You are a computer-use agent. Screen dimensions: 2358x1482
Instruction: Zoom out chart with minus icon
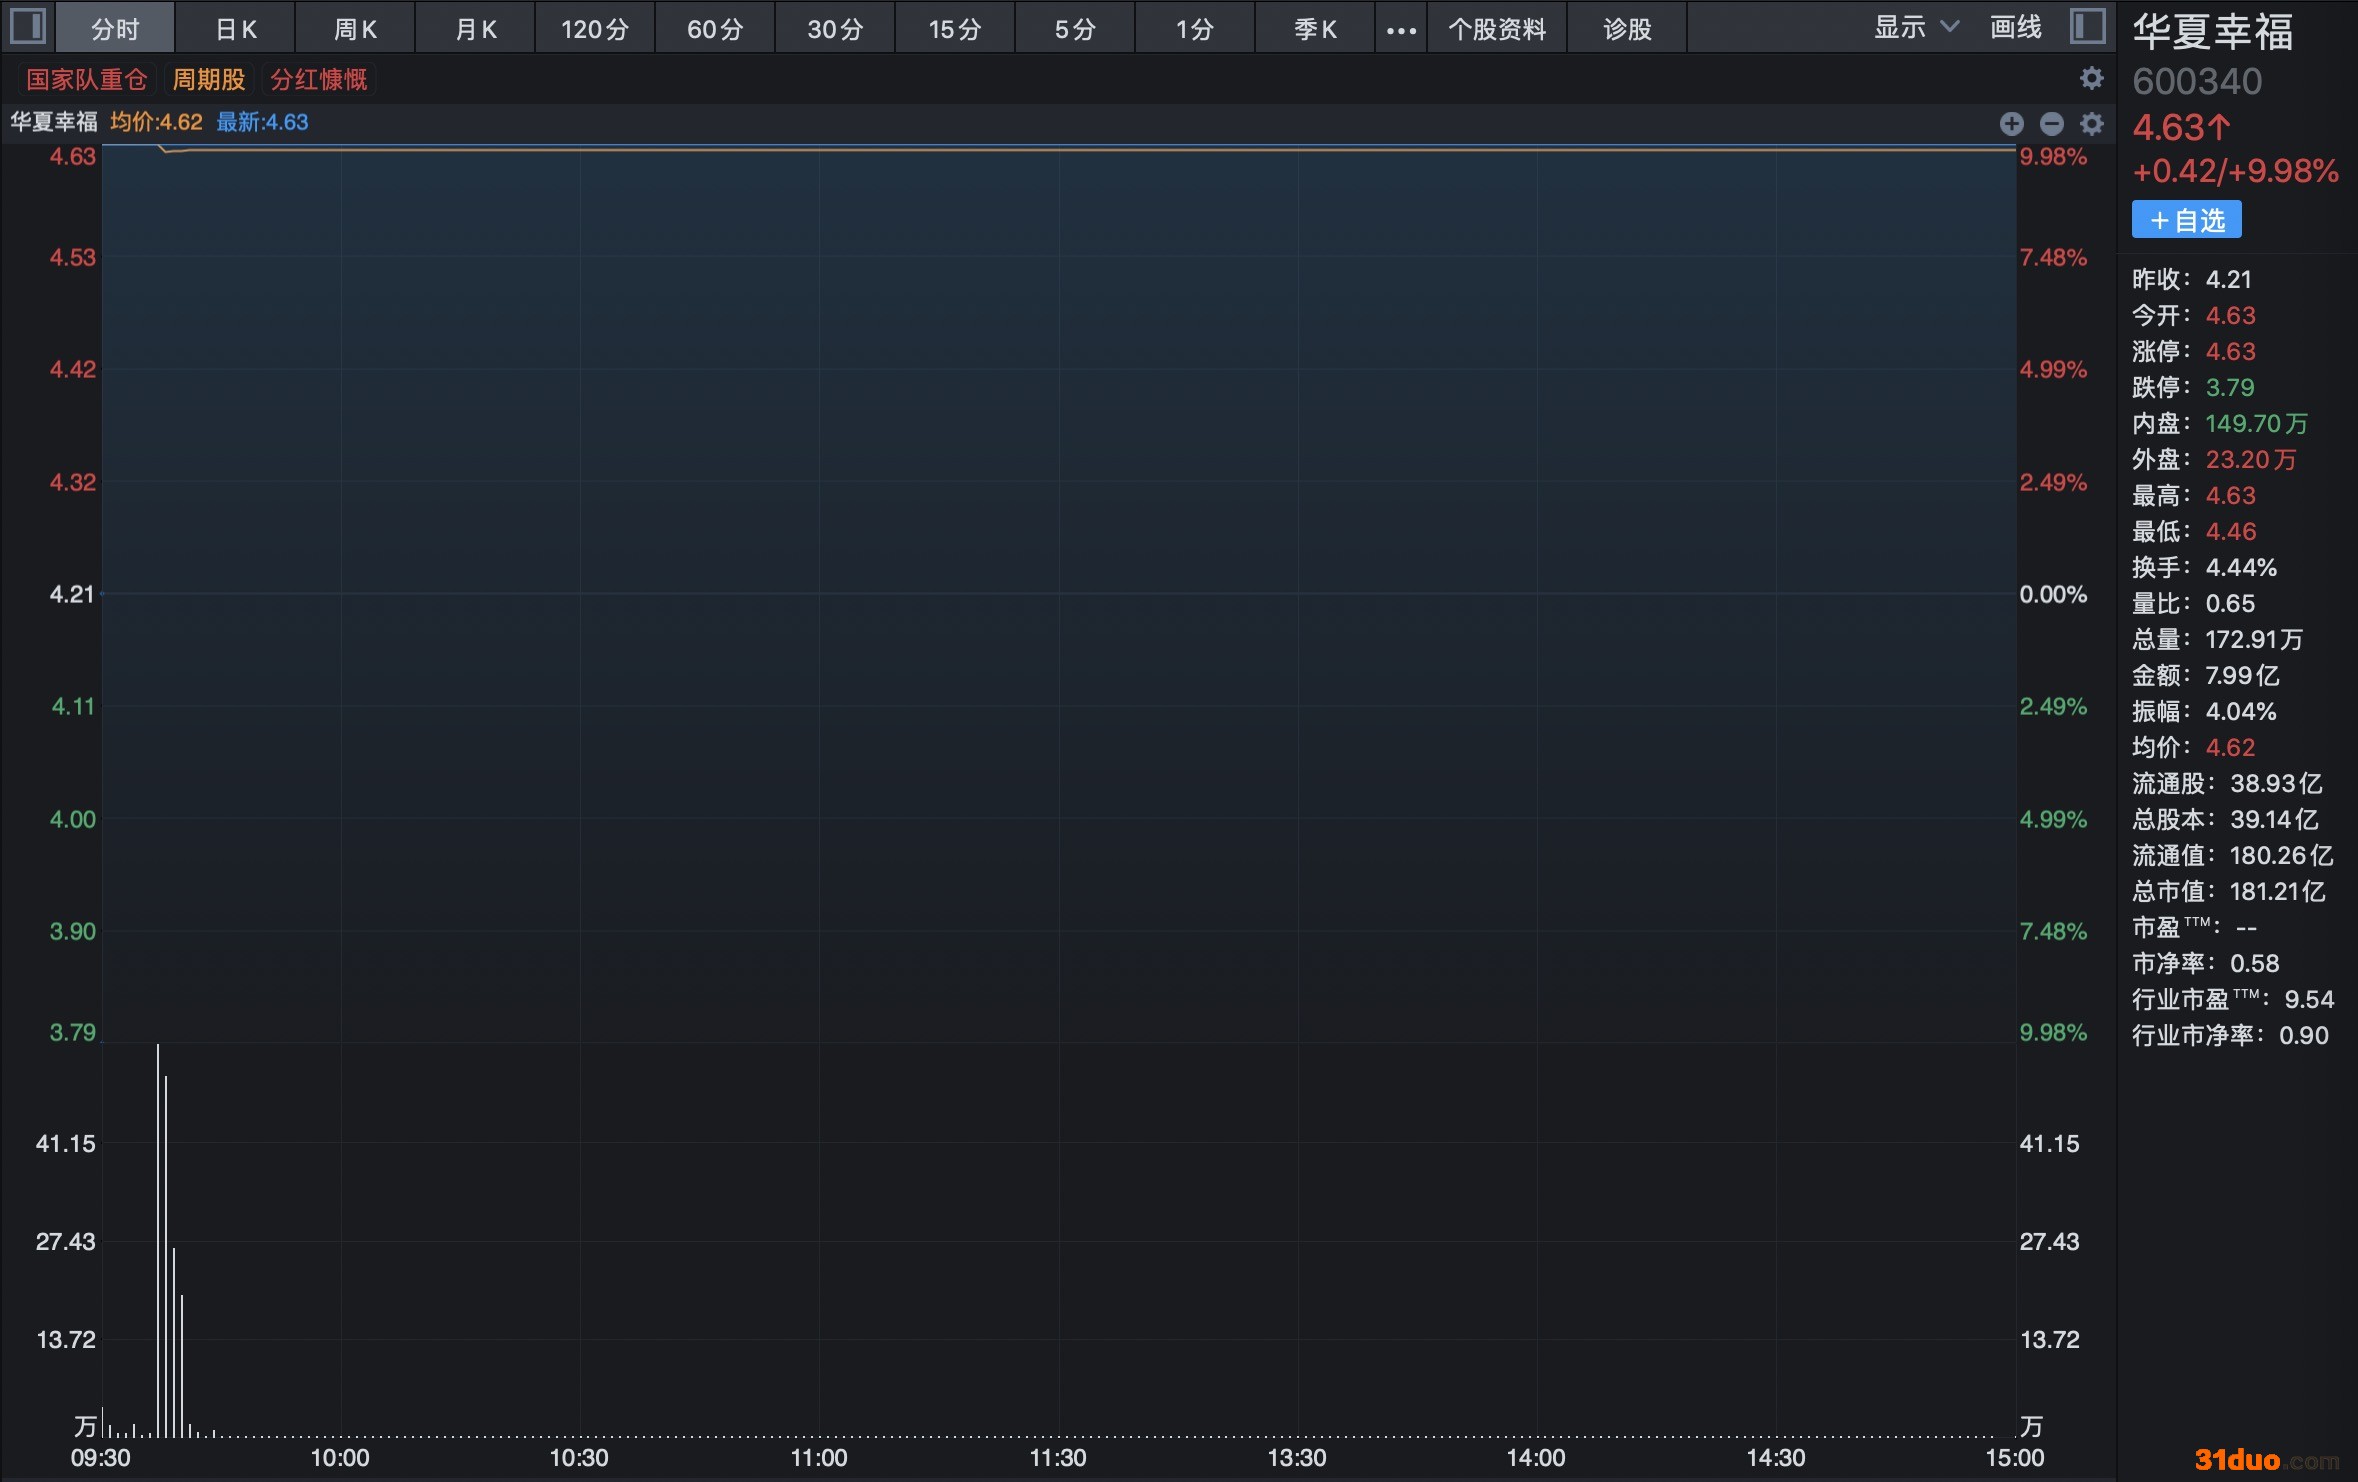pyautogui.click(x=2051, y=123)
